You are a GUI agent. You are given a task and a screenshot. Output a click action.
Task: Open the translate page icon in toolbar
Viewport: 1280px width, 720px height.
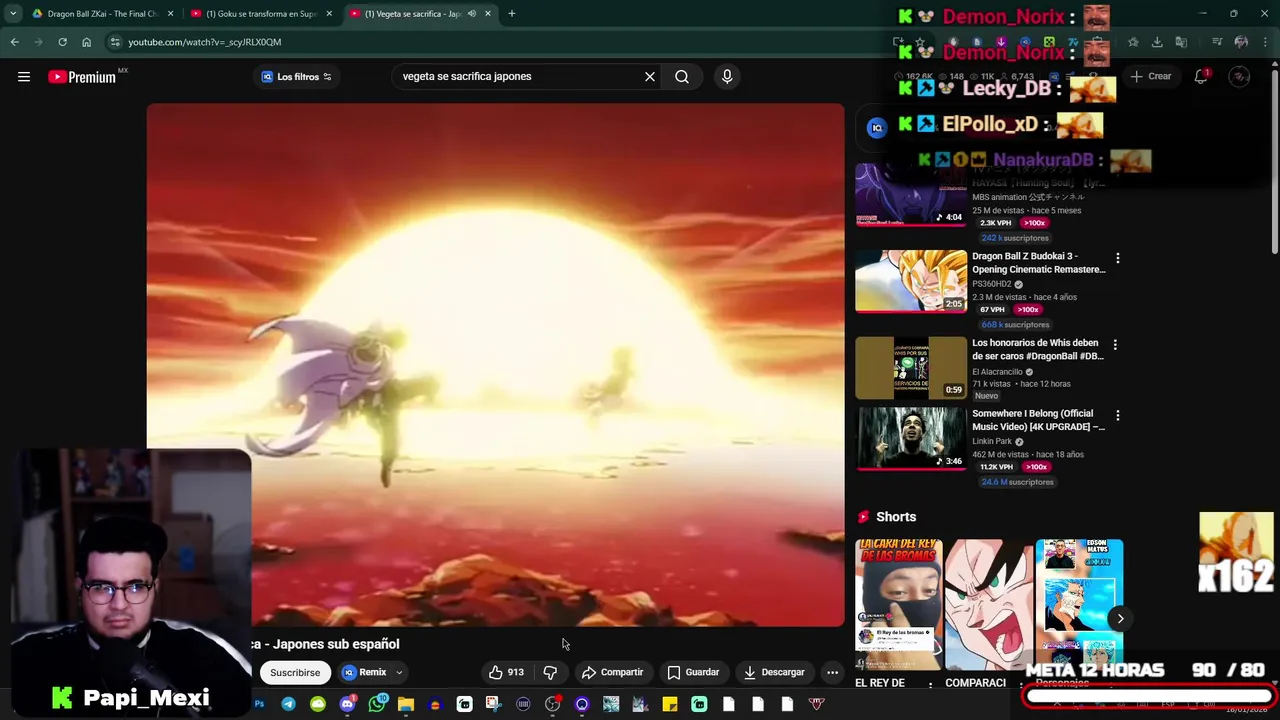pyautogui.click(x=1181, y=42)
